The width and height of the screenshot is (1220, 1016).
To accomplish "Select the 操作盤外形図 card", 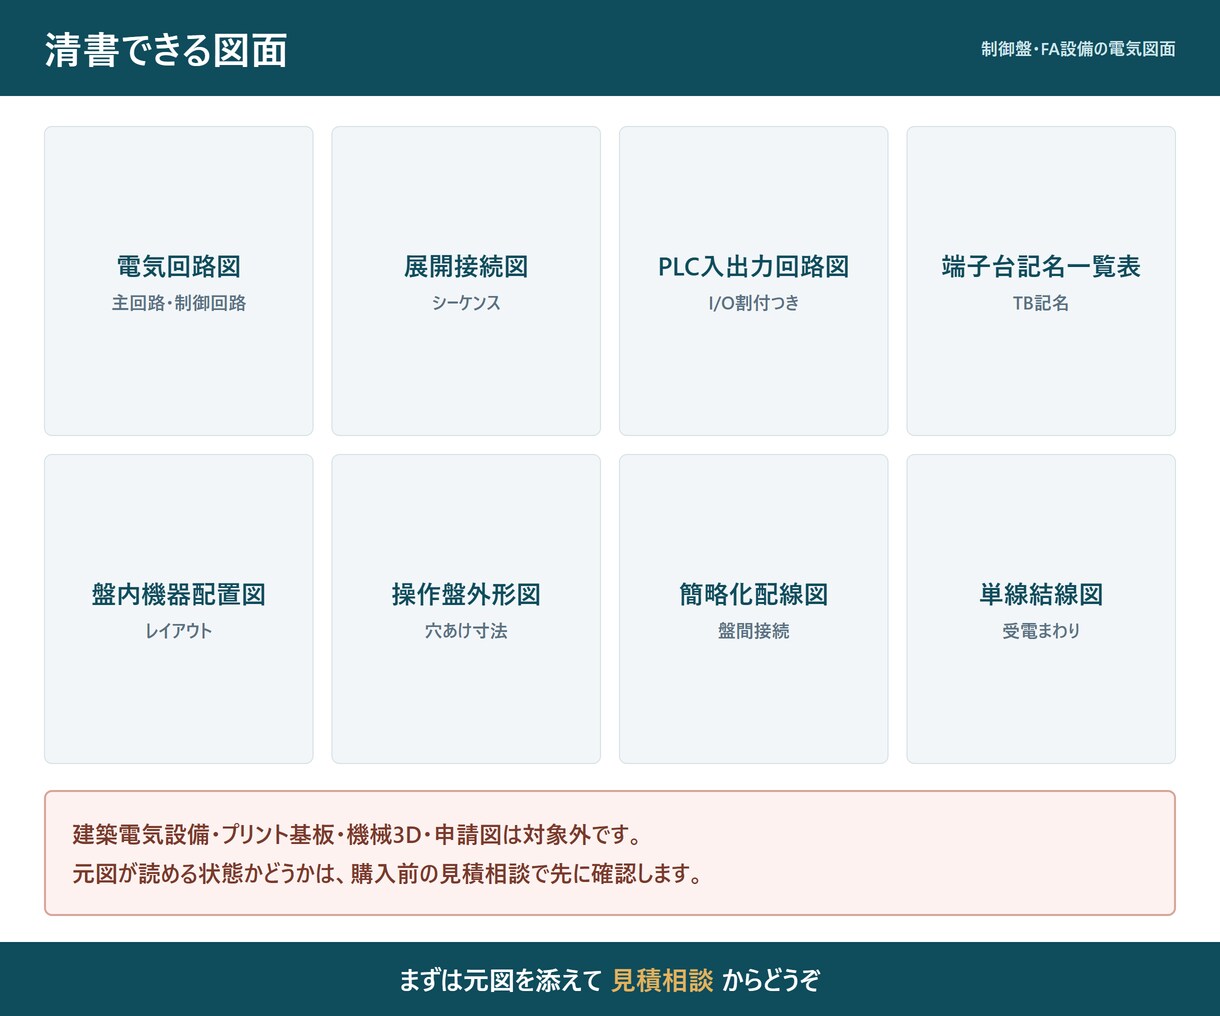I will (466, 609).
